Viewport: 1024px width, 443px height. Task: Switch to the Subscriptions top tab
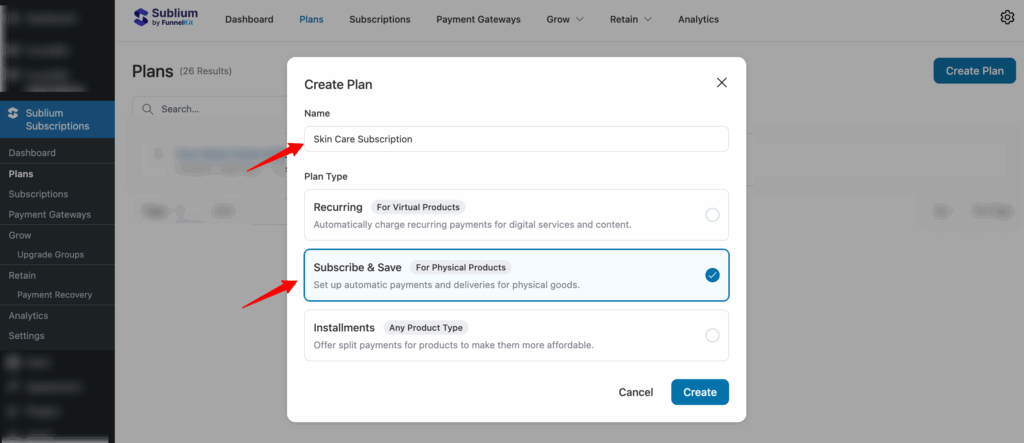point(379,19)
